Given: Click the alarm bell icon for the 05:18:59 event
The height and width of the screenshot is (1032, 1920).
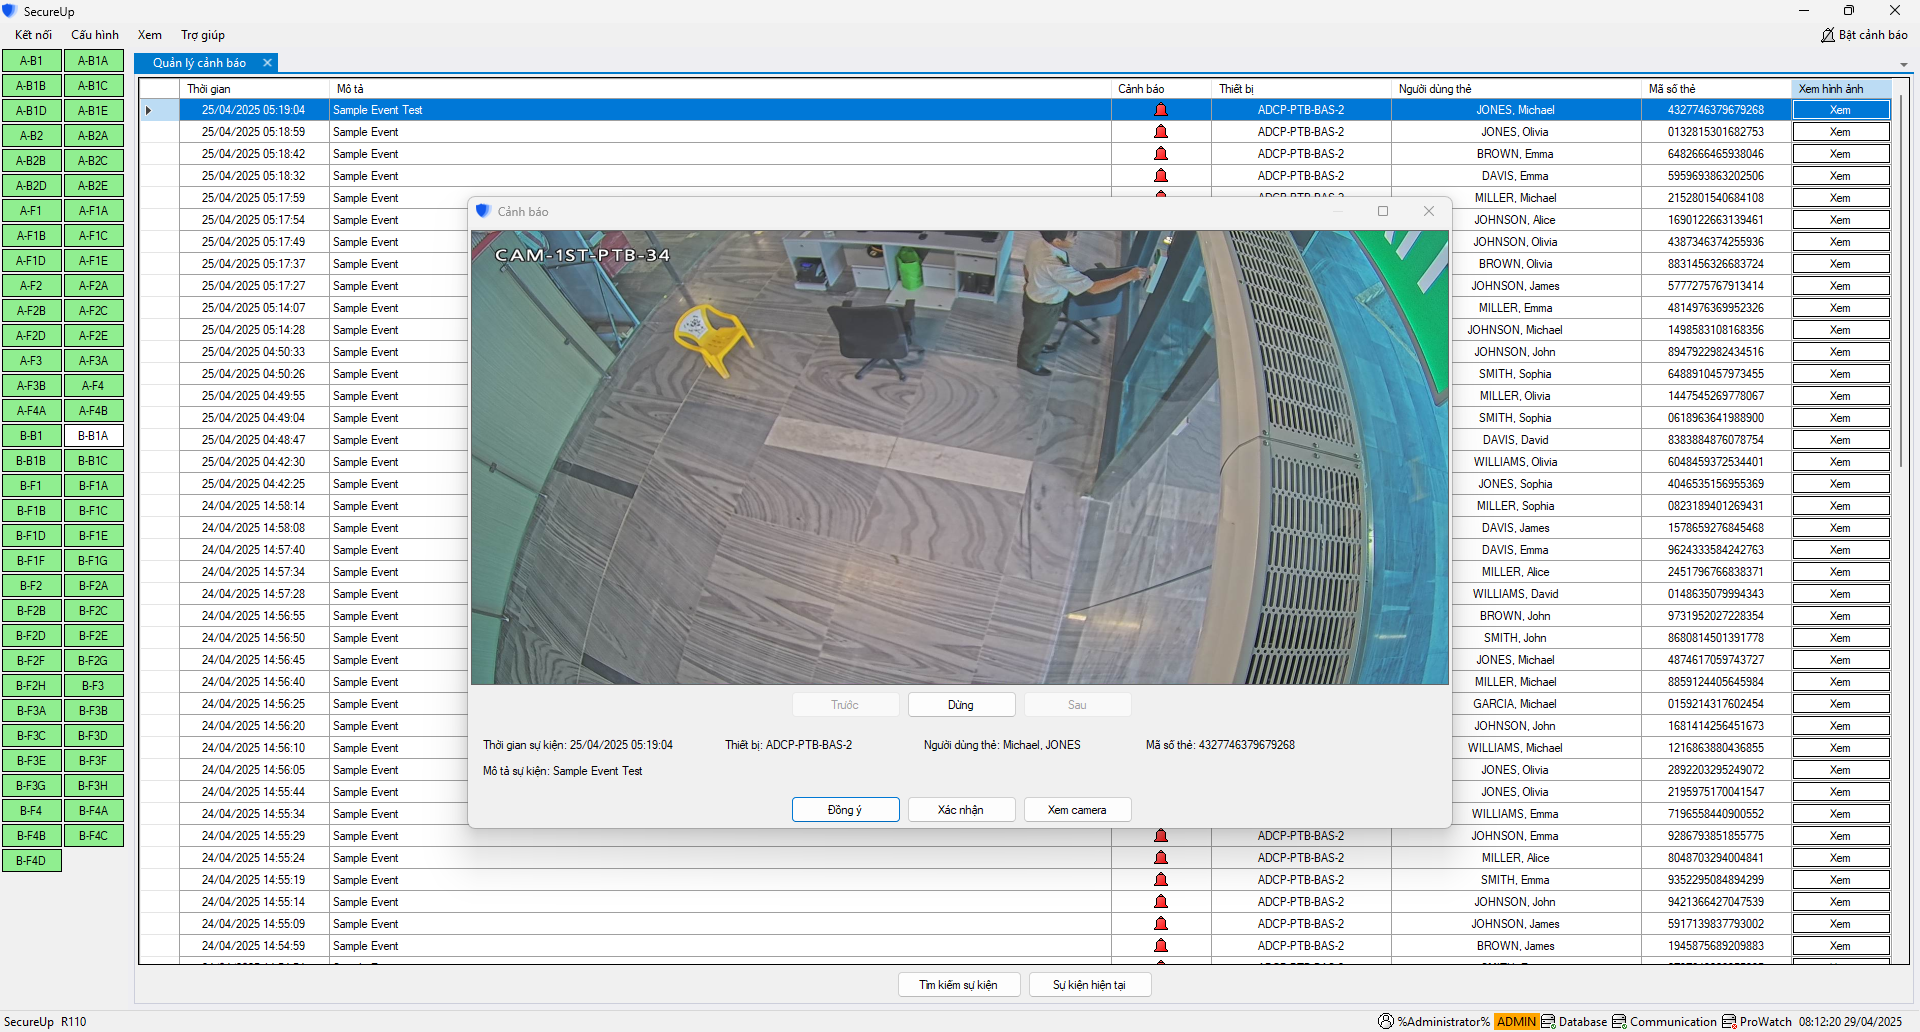Looking at the screenshot, I should (1160, 132).
